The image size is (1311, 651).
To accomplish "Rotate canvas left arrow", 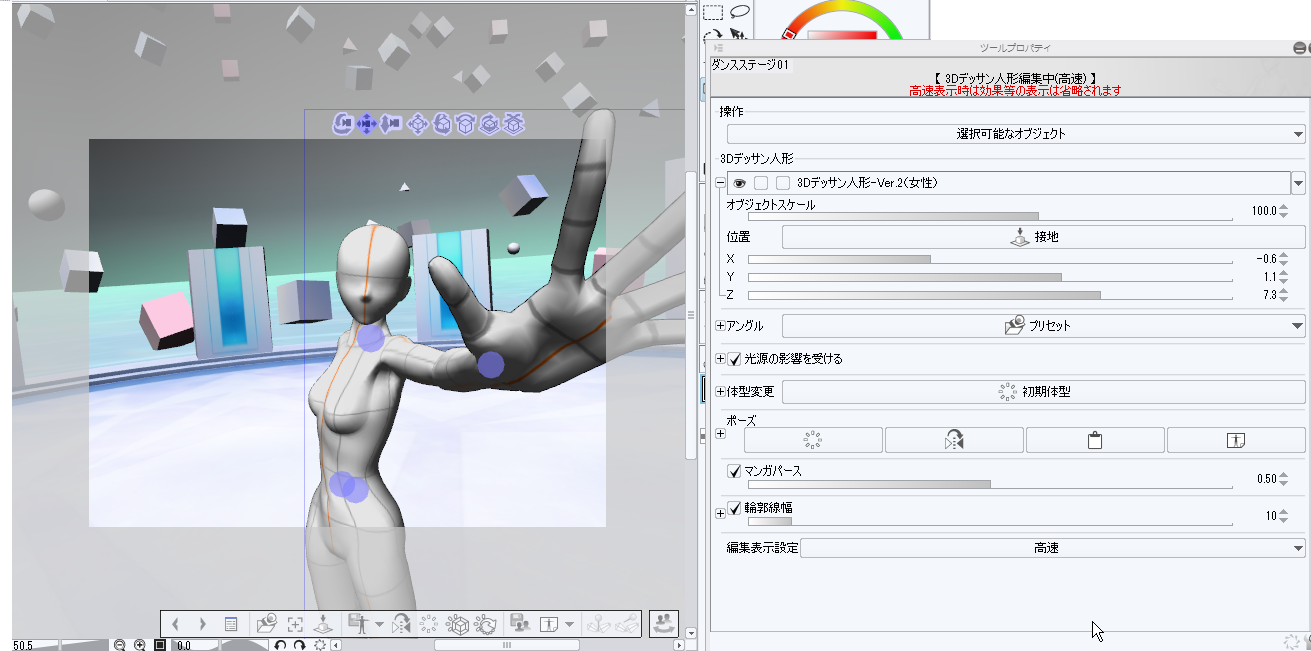I will pyautogui.click(x=281, y=645).
